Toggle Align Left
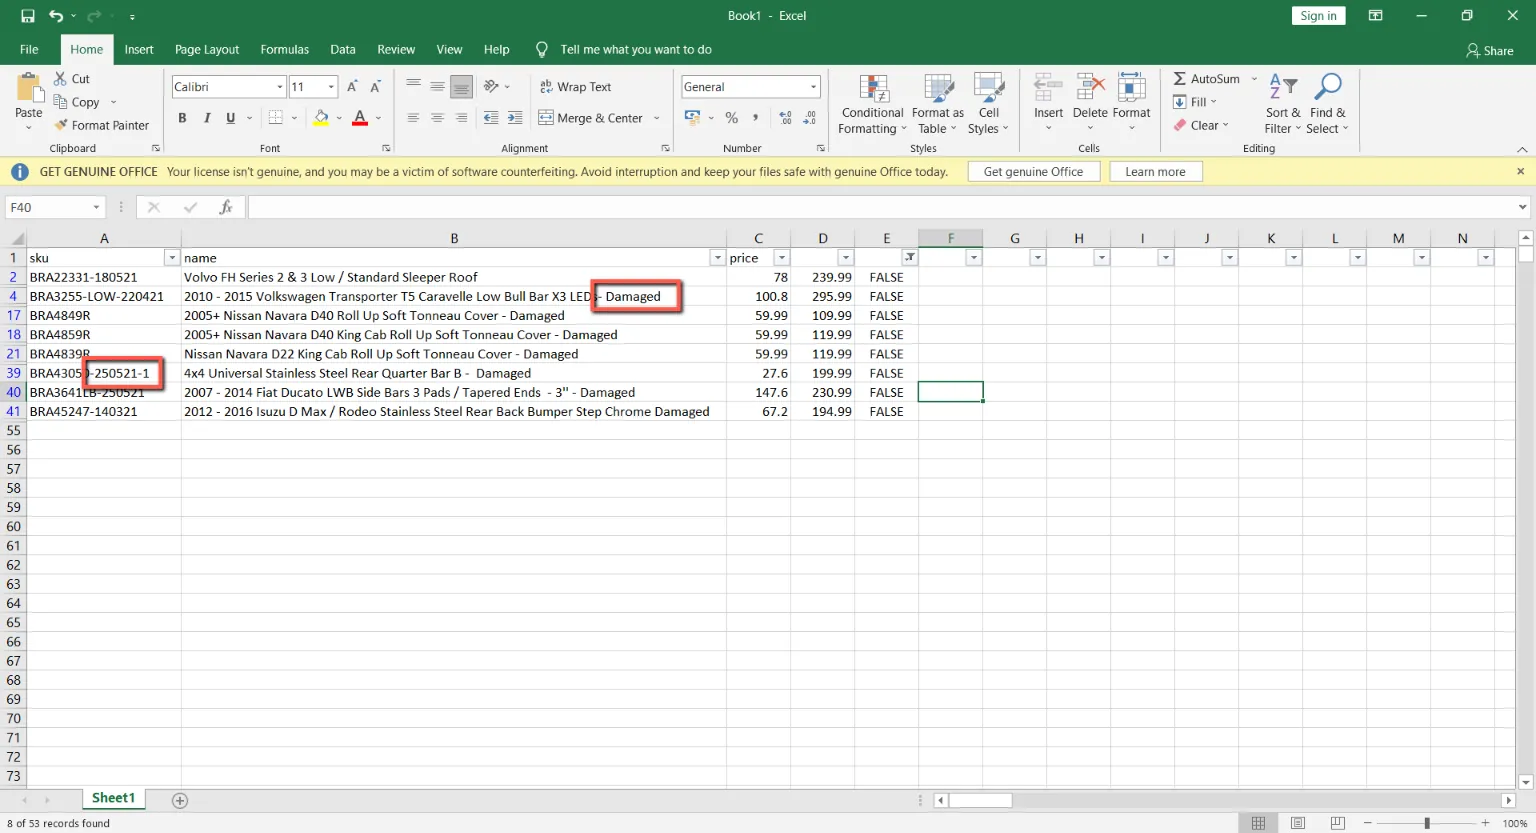Viewport: 1536px width, 833px height. pyautogui.click(x=413, y=118)
